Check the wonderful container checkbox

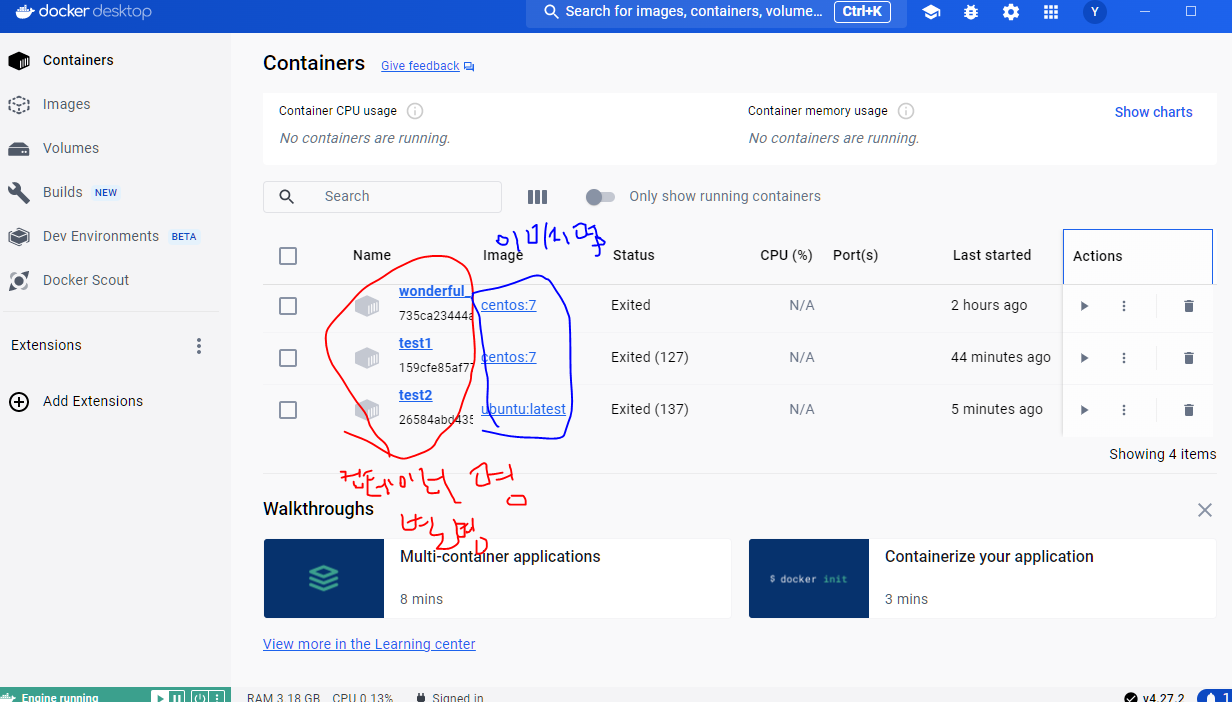[288, 306]
